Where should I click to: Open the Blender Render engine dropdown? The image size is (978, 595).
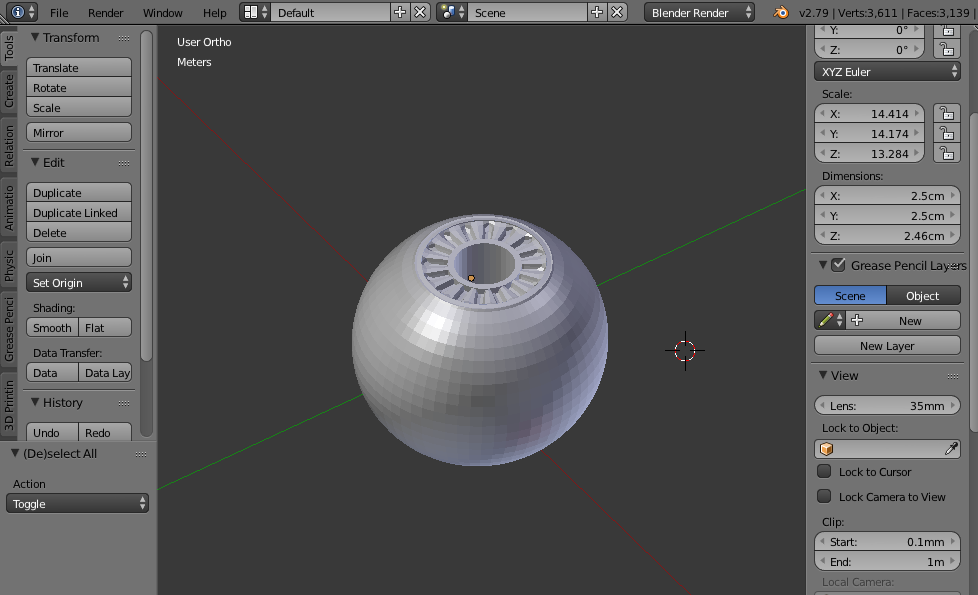point(698,13)
